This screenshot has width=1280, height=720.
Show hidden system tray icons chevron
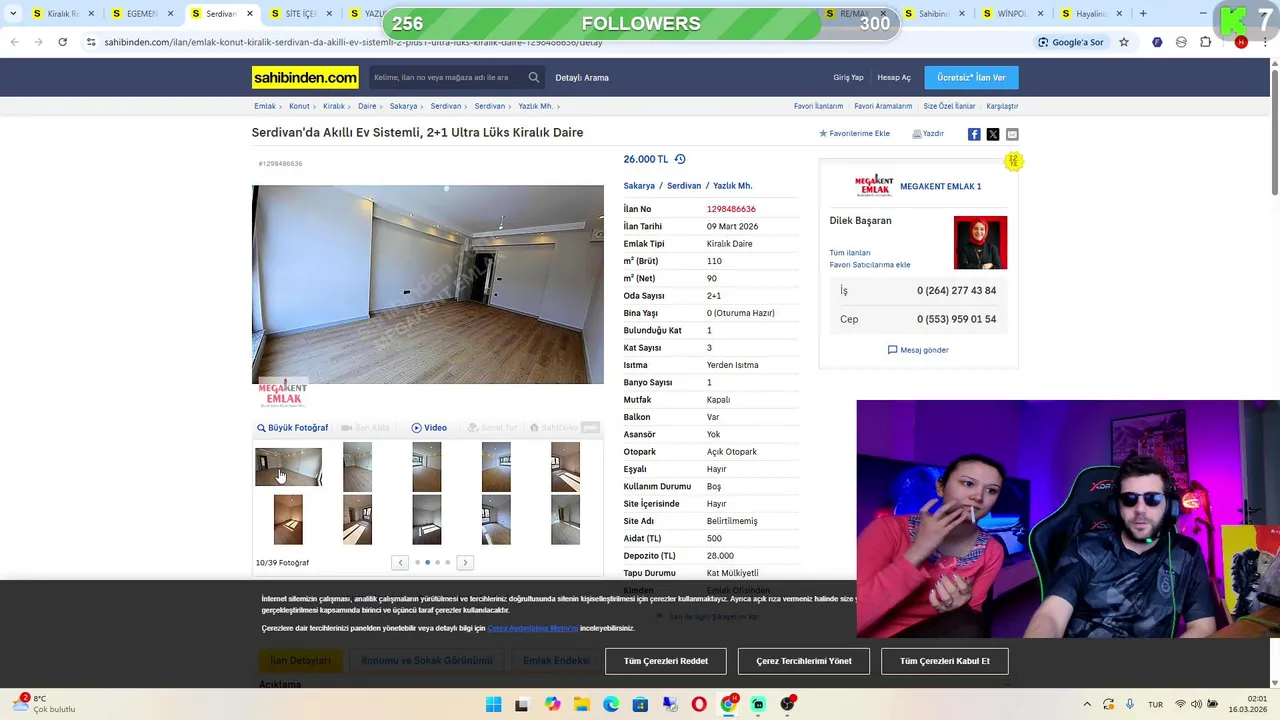[1087, 704]
